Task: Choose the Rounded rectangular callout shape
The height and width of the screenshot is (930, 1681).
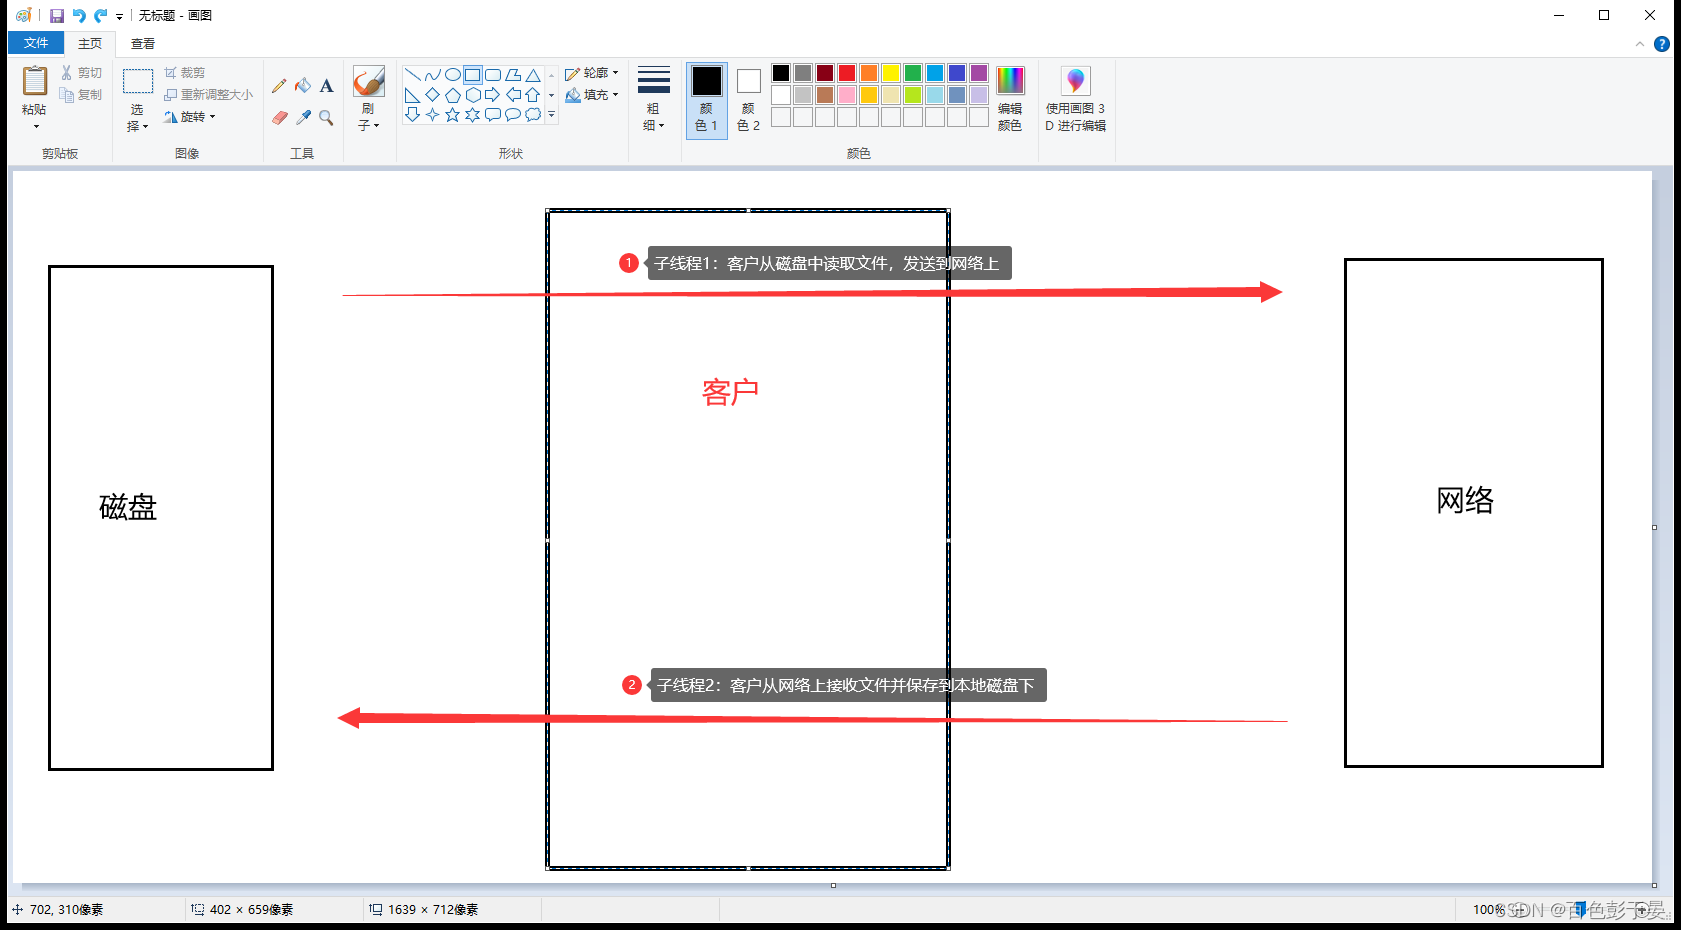Action: [492, 115]
